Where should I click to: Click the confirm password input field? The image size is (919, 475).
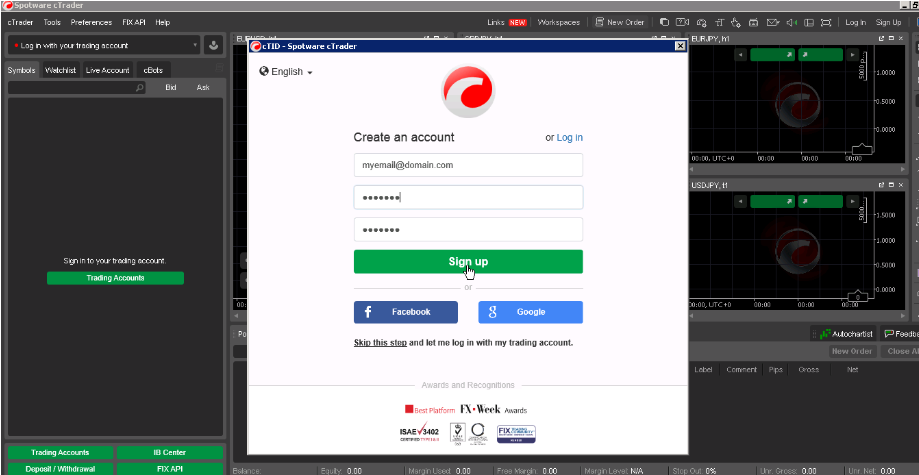(468, 229)
